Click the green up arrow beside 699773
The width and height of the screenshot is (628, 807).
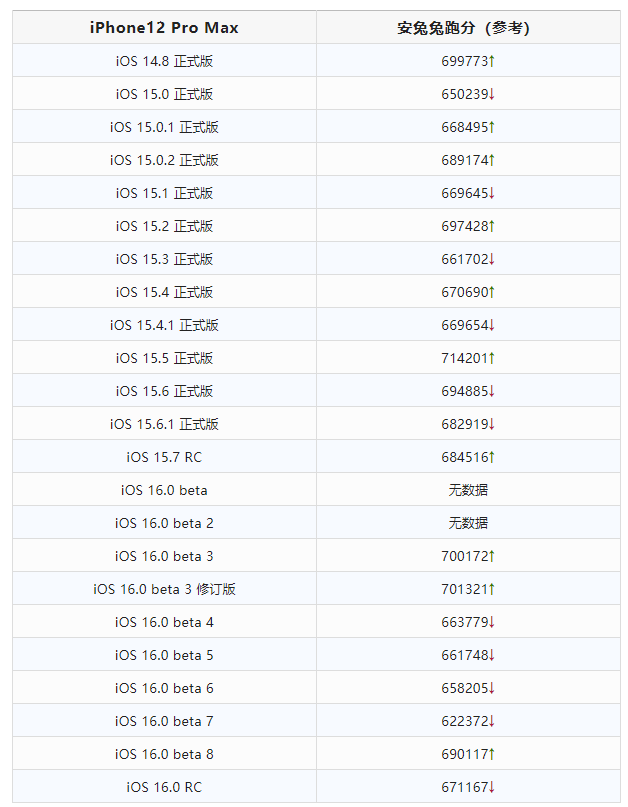492,61
